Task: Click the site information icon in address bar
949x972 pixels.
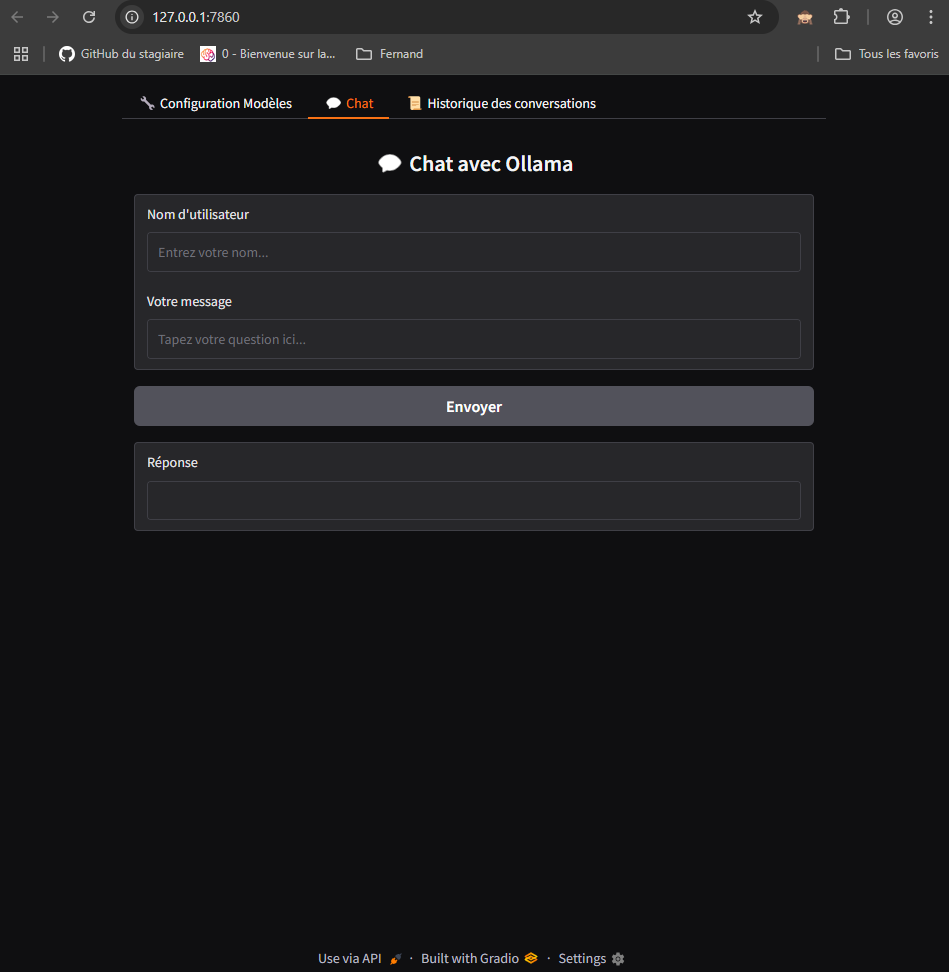Action: pyautogui.click(x=132, y=17)
